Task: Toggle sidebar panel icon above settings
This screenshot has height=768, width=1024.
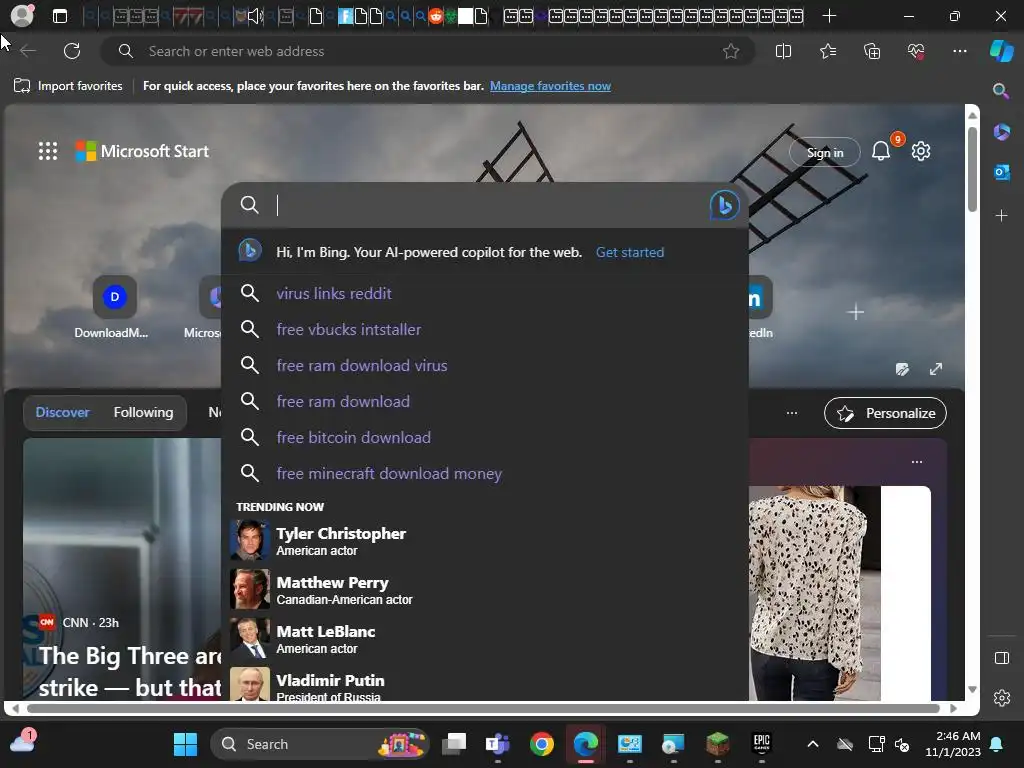Action: click(1002, 658)
